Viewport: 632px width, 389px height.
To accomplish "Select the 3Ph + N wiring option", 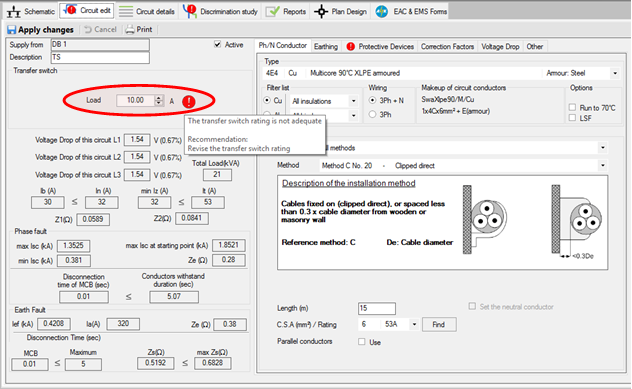I will click(372, 100).
